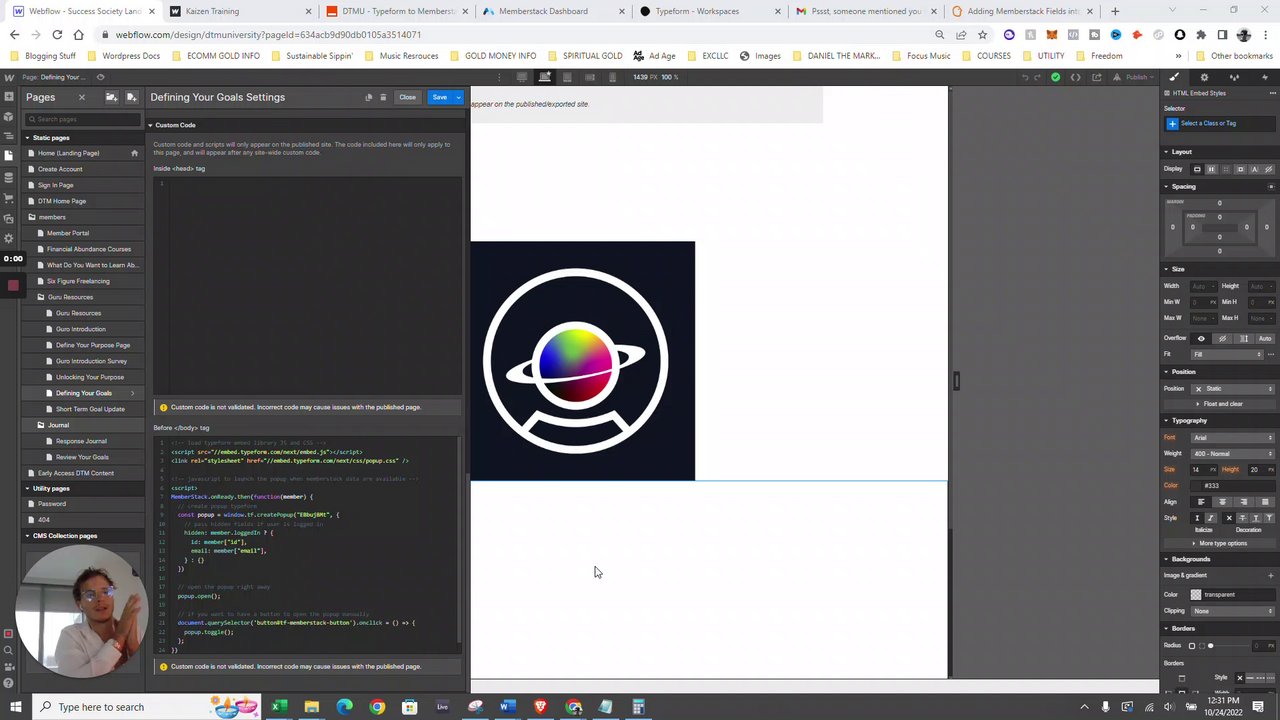The image size is (1280, 720).
Task: Set display to none (hidden)
Action: [1270, 169]
